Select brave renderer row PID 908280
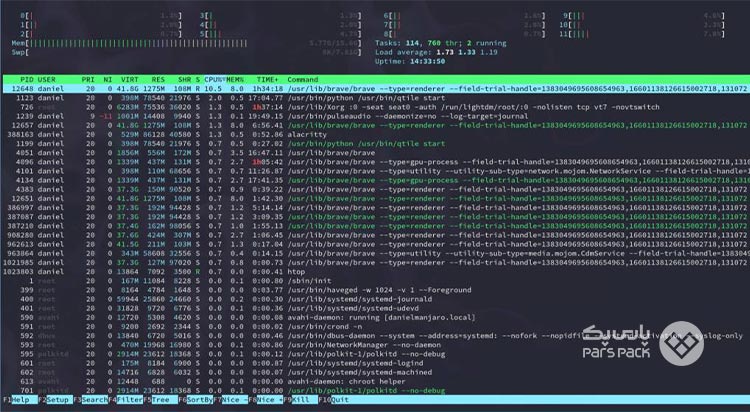750x412 pixels. pos(376,235)
